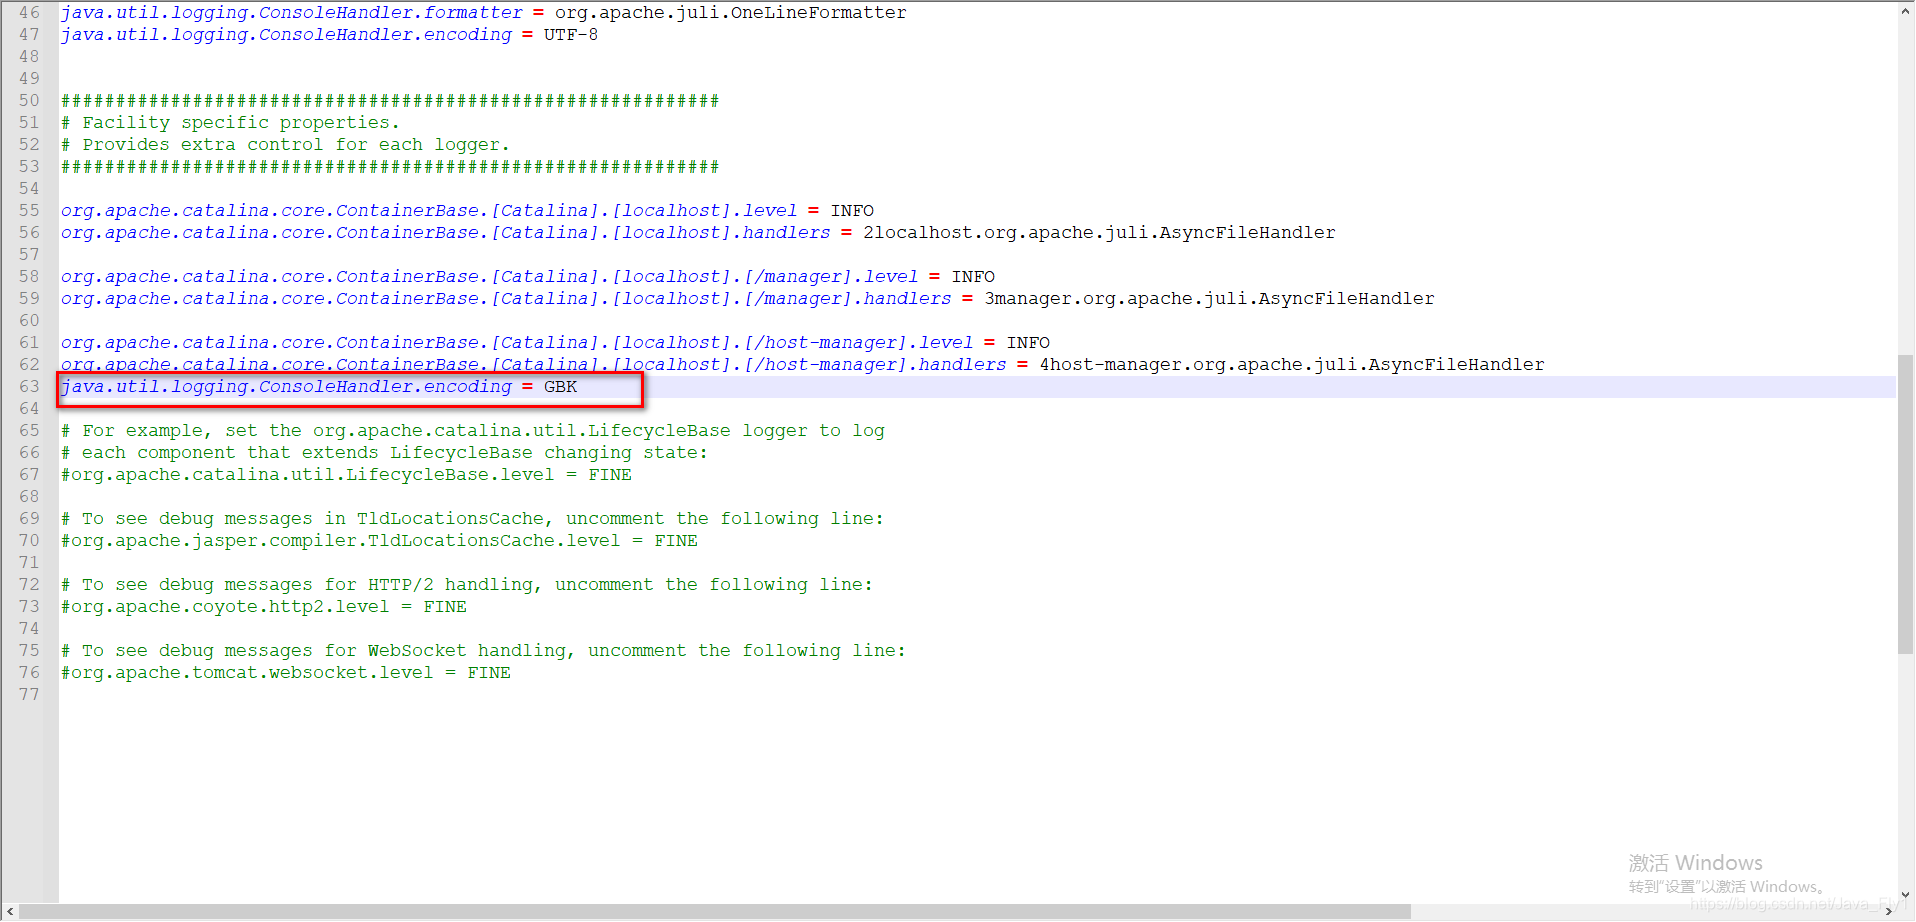Click line number 46 in gutter
1916x922 pixels.
click(x=29, y=13)
